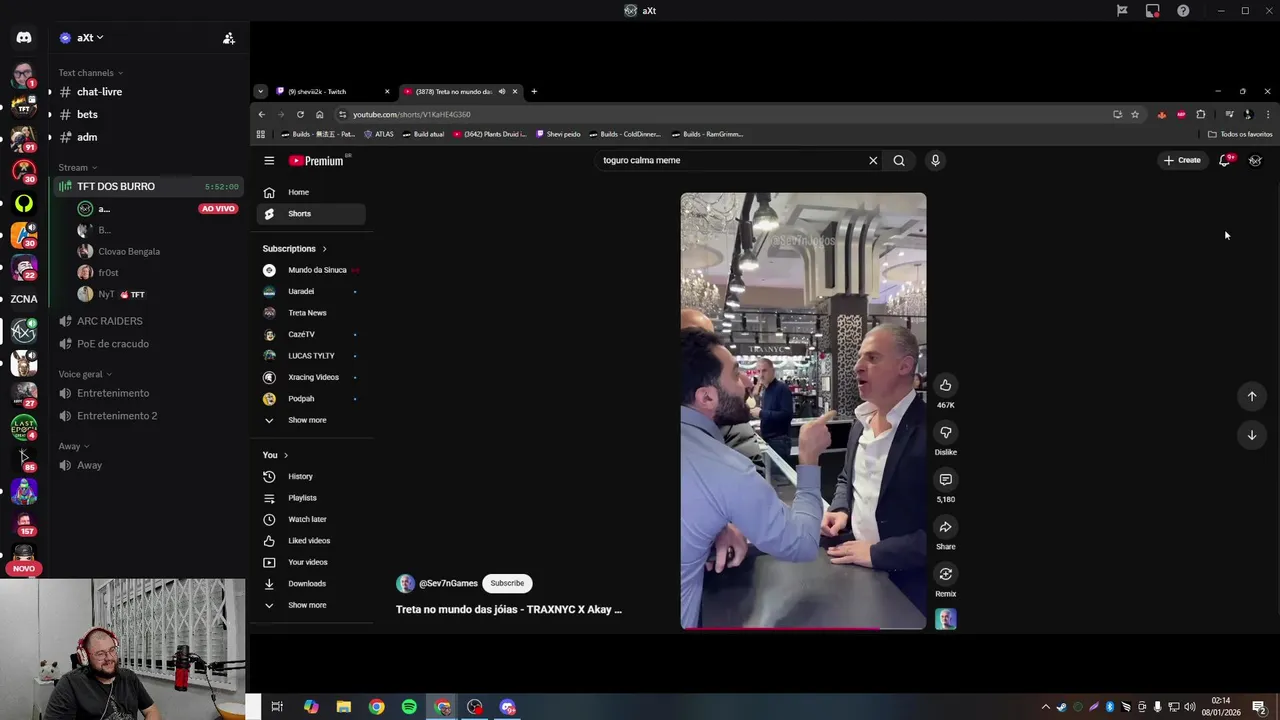Viewport: 1280px width, 720px height.
Task: Open watch History
Action: point(311,477)
